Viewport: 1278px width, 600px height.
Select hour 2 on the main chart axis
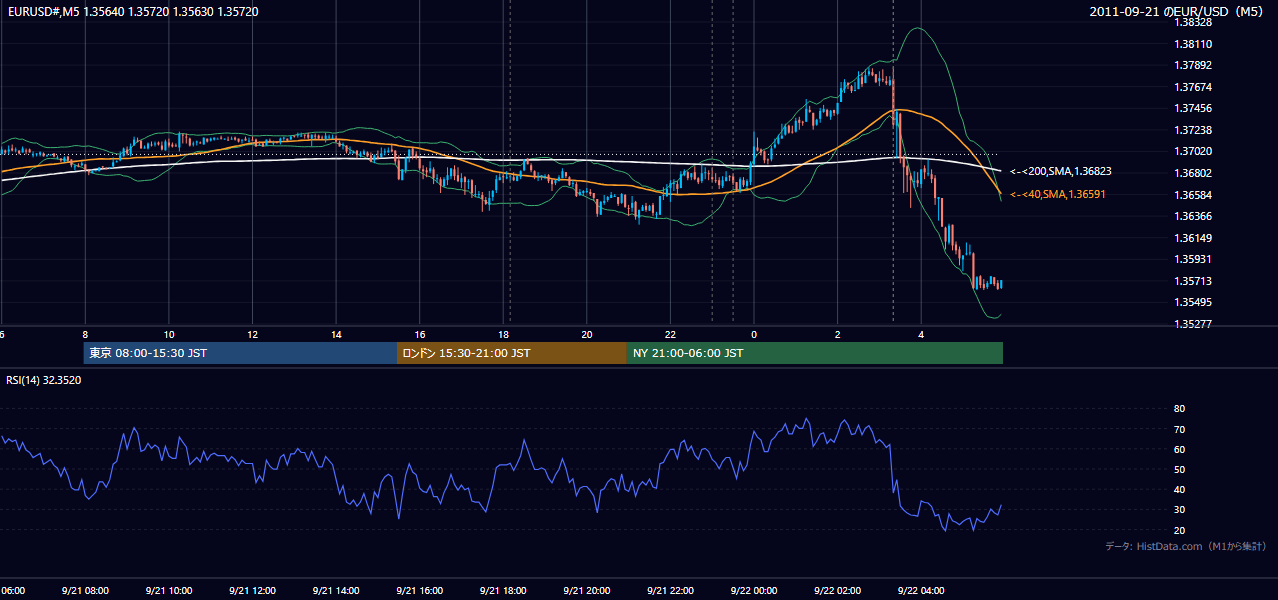pos(838,335)
